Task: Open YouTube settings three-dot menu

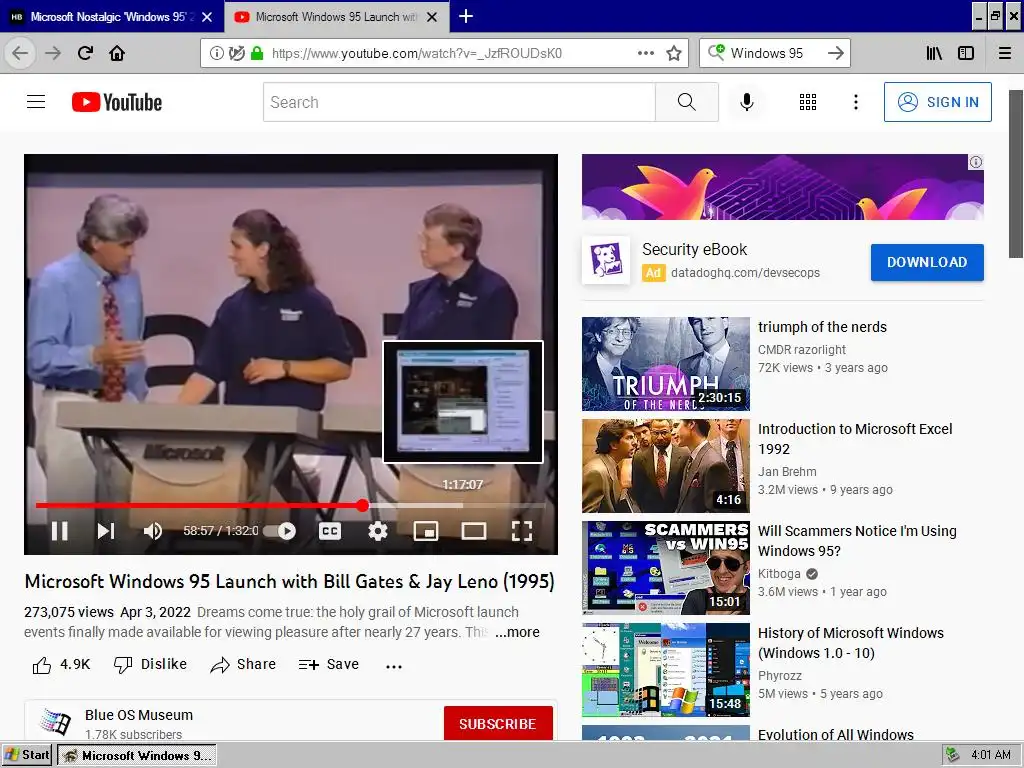Action: pos(856,102)
